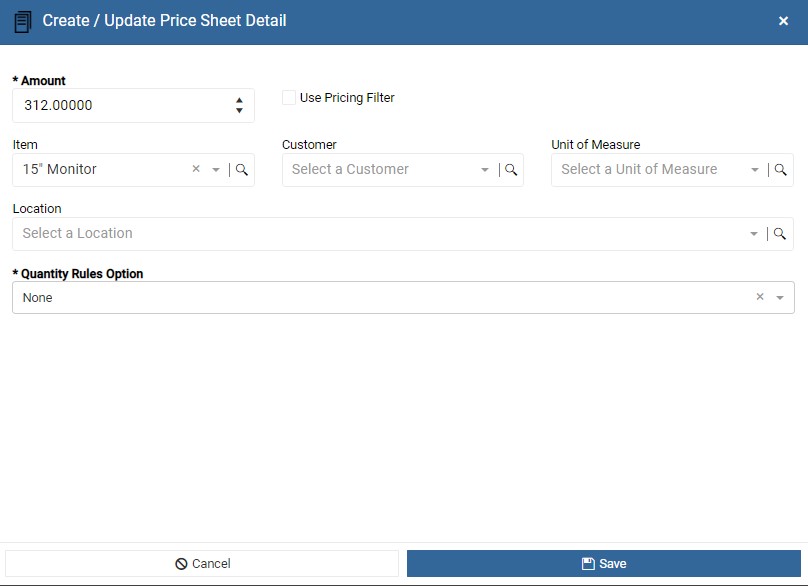This screenshot has height=586, width=808.
Task: Click the Unit of Measure search icon
Action: point(780,170)
